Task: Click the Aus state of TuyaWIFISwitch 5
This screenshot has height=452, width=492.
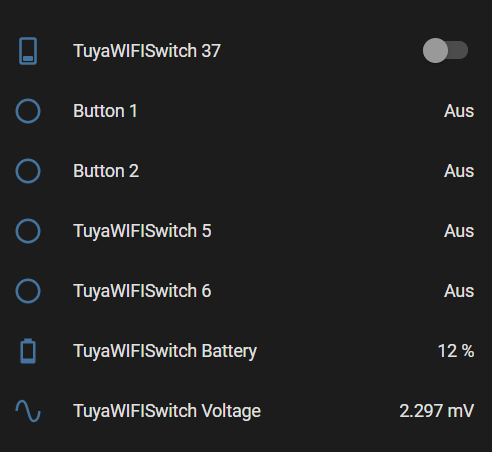Action: pos(459,231)
